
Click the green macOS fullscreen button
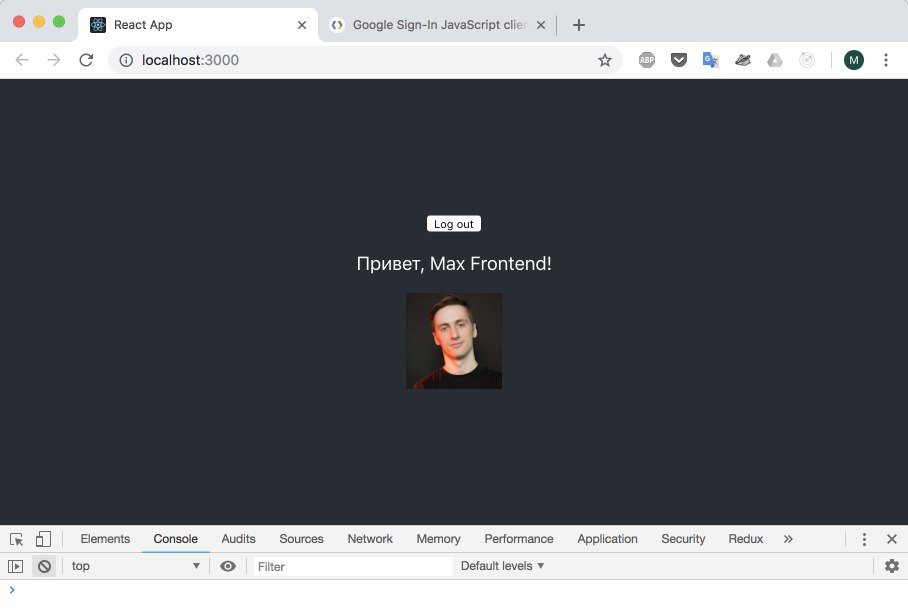pyautogui.click(x=58, y=22)
